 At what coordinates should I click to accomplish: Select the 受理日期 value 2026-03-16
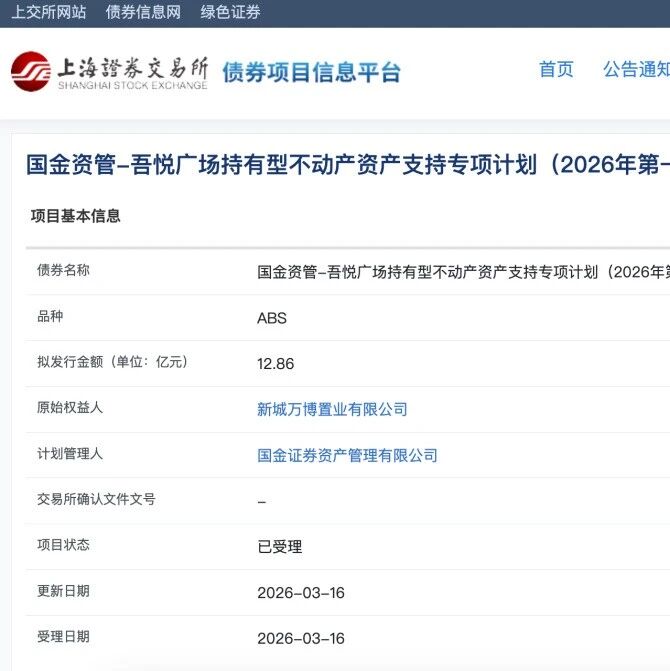(301, 638)
